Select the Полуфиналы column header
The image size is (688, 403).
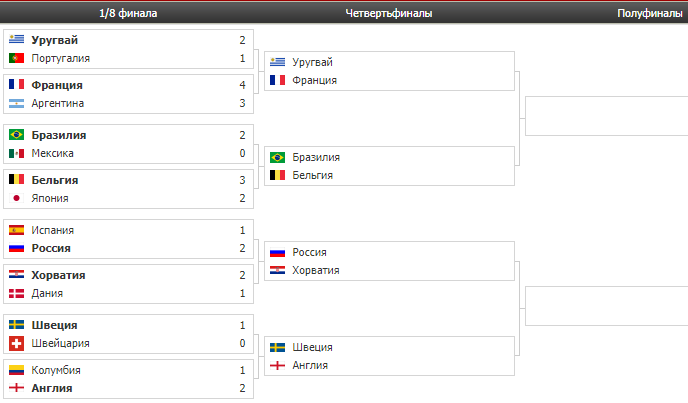(650, 13)
